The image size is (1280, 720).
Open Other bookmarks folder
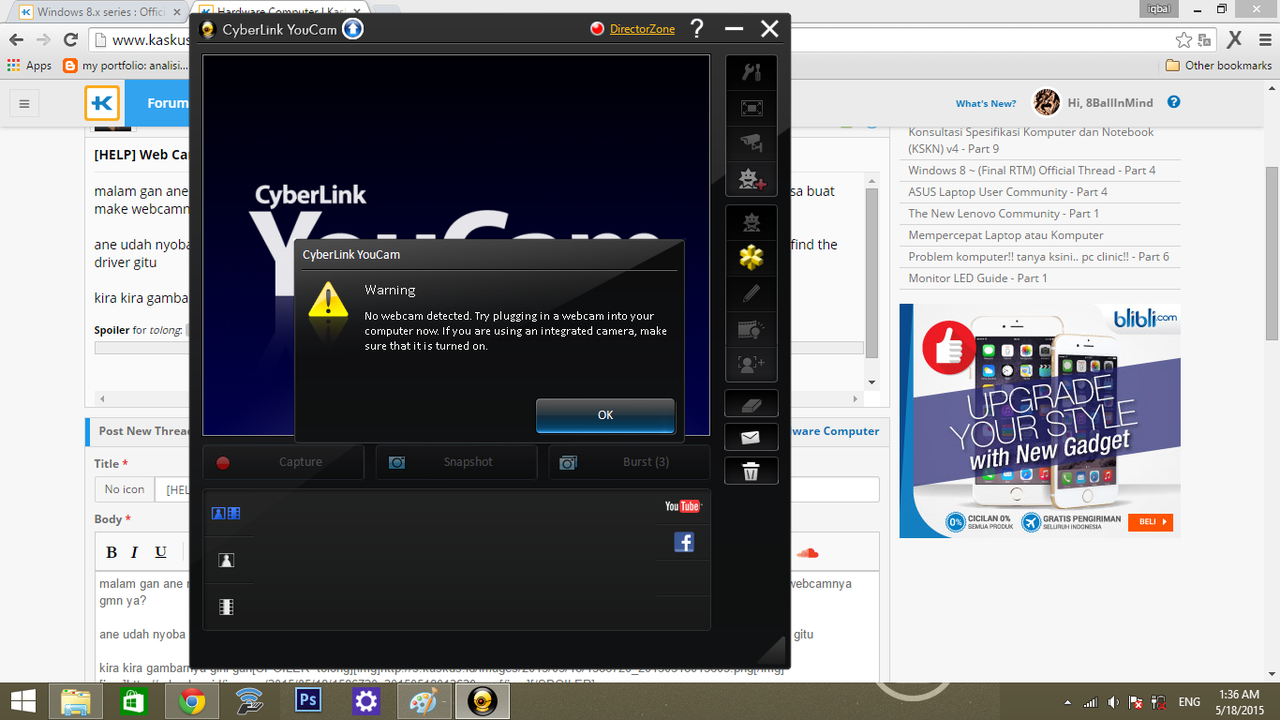[x=1219, y=66]
